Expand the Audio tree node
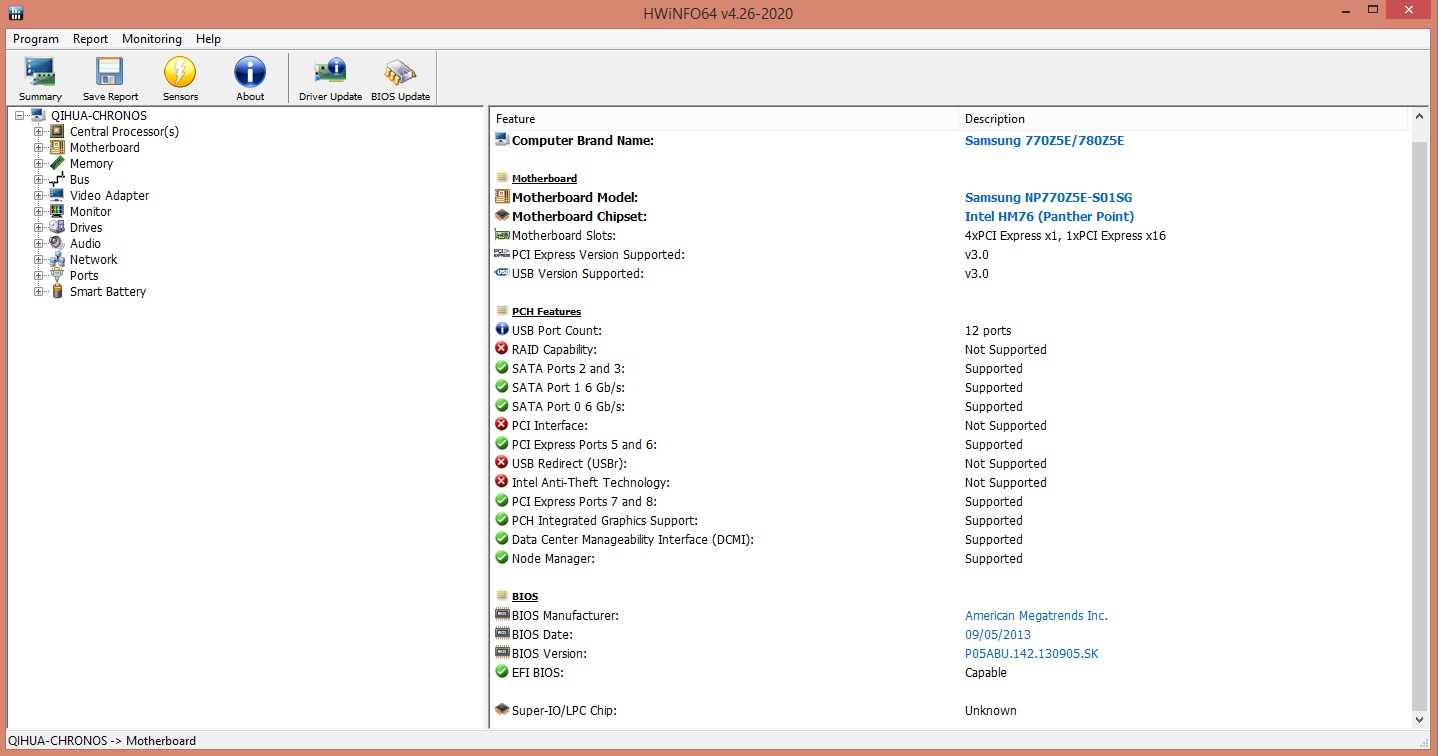The image size is (1438, 756). [38, 244]
